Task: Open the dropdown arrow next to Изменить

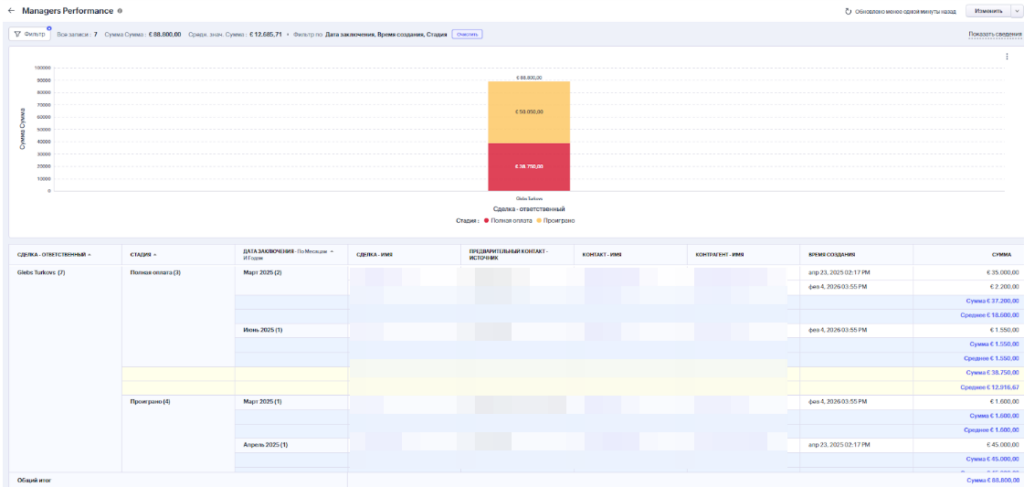Action: pyautogui.click(x=1015, y=11)
